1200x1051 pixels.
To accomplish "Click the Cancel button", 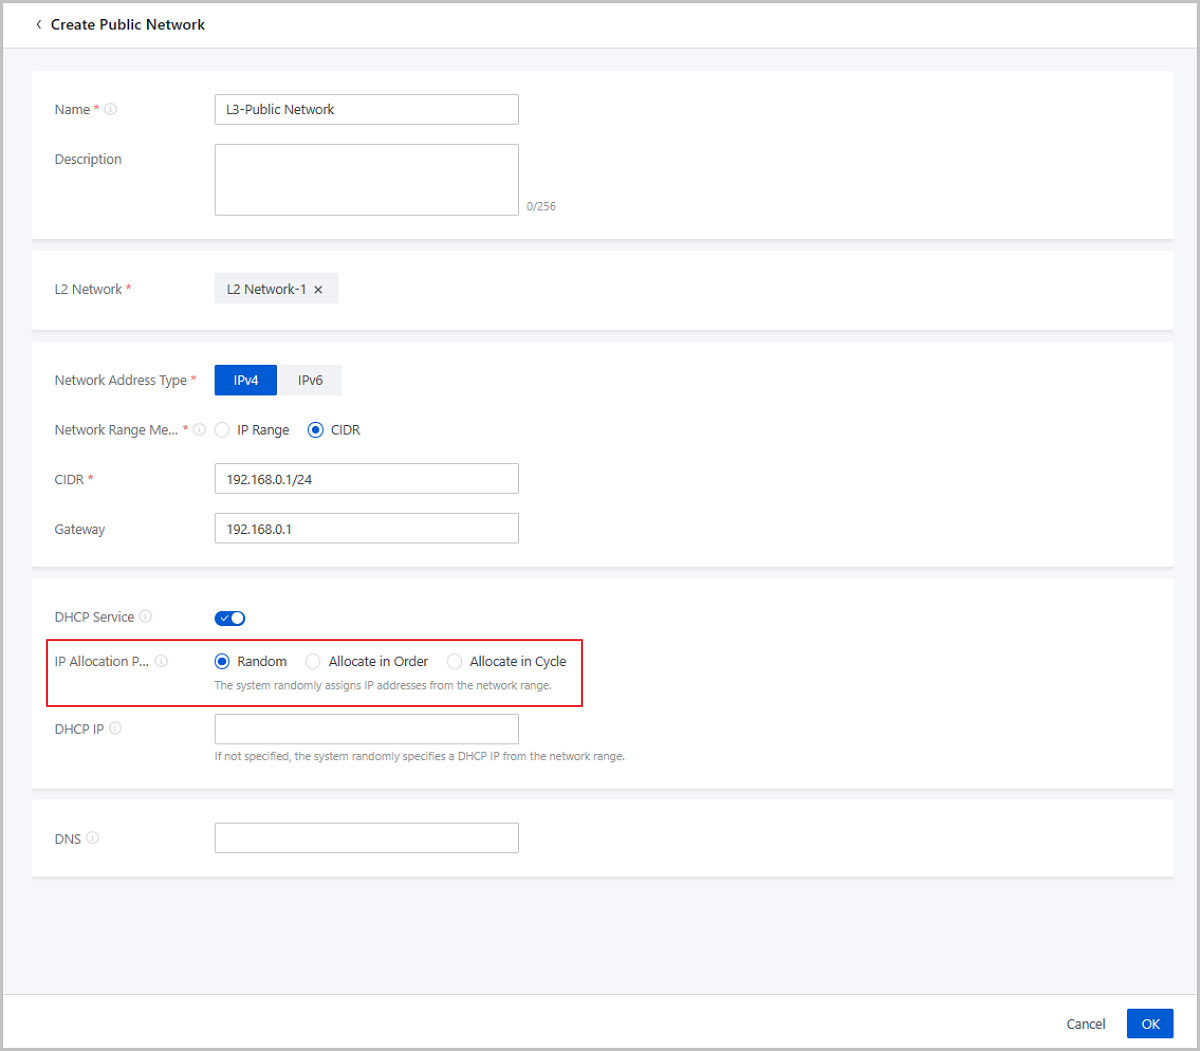I will pos(1085,1024).
